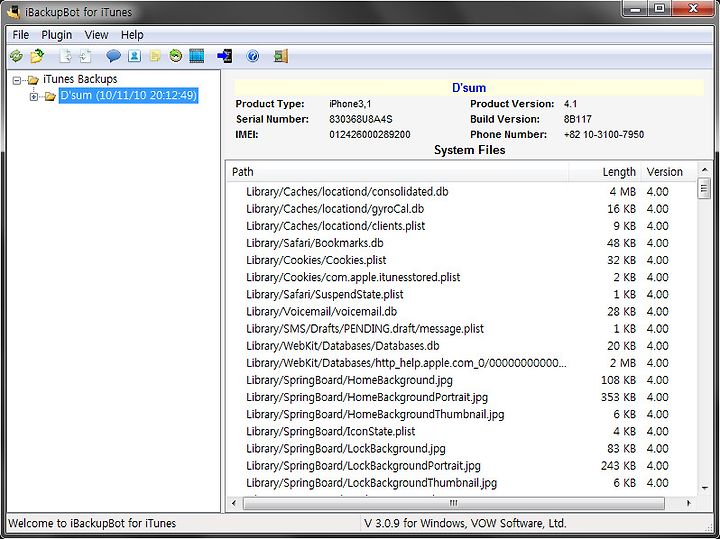Click folder icon beside iTunes Backups
The image size is (720, 539).
[x=33, y=80]
